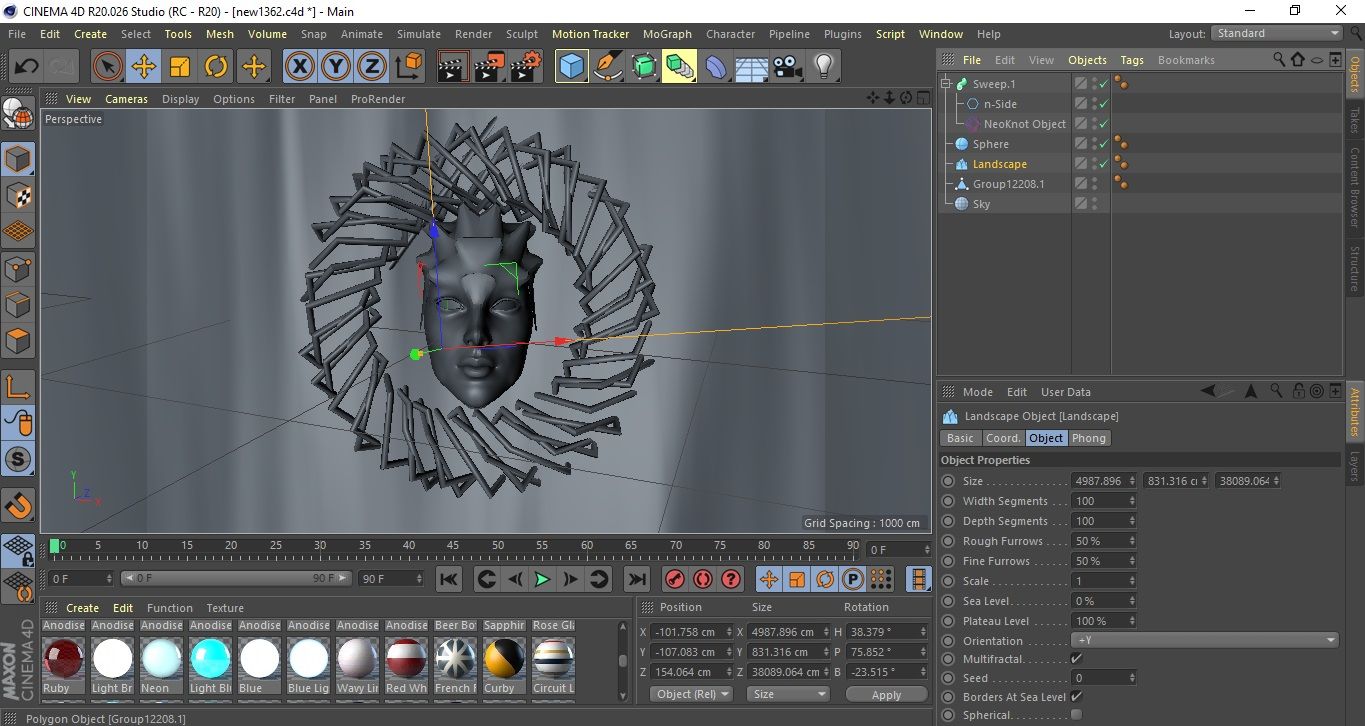The image size is (1365, 726).
Task: Switch to Coord. tab
Action: (x=1003, y=438)
